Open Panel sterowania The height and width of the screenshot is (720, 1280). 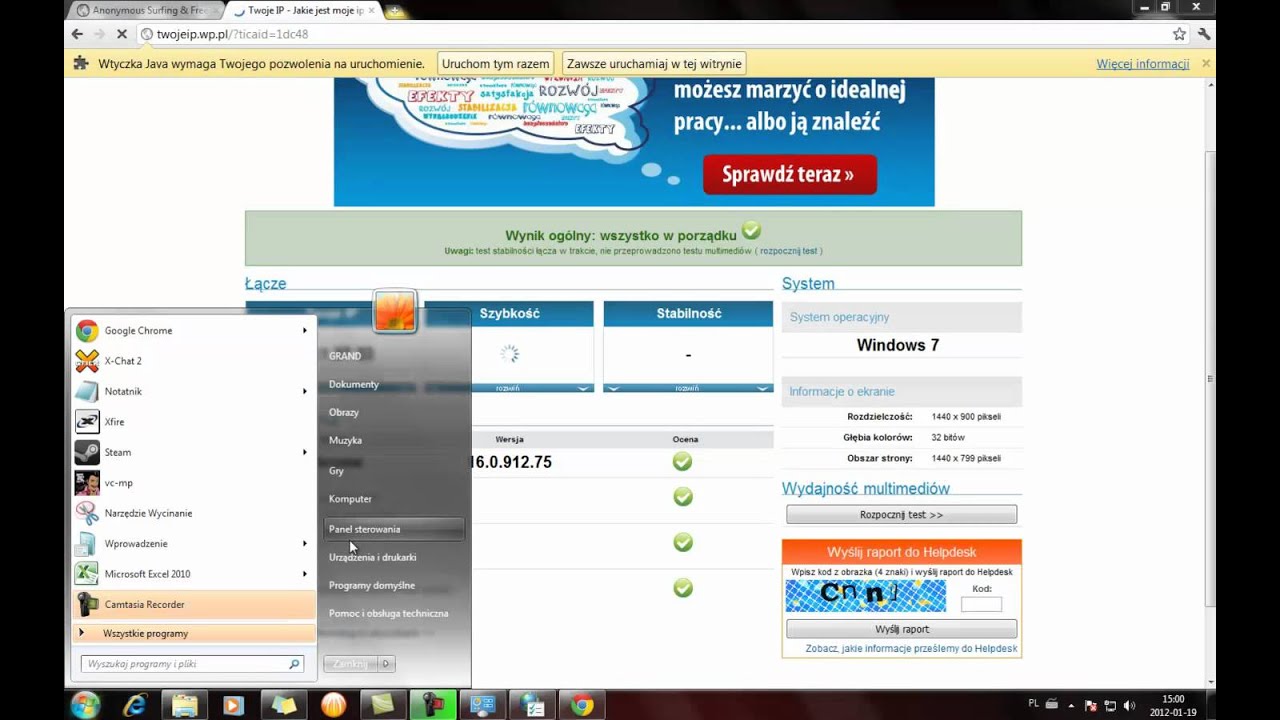tap(395, 529)
